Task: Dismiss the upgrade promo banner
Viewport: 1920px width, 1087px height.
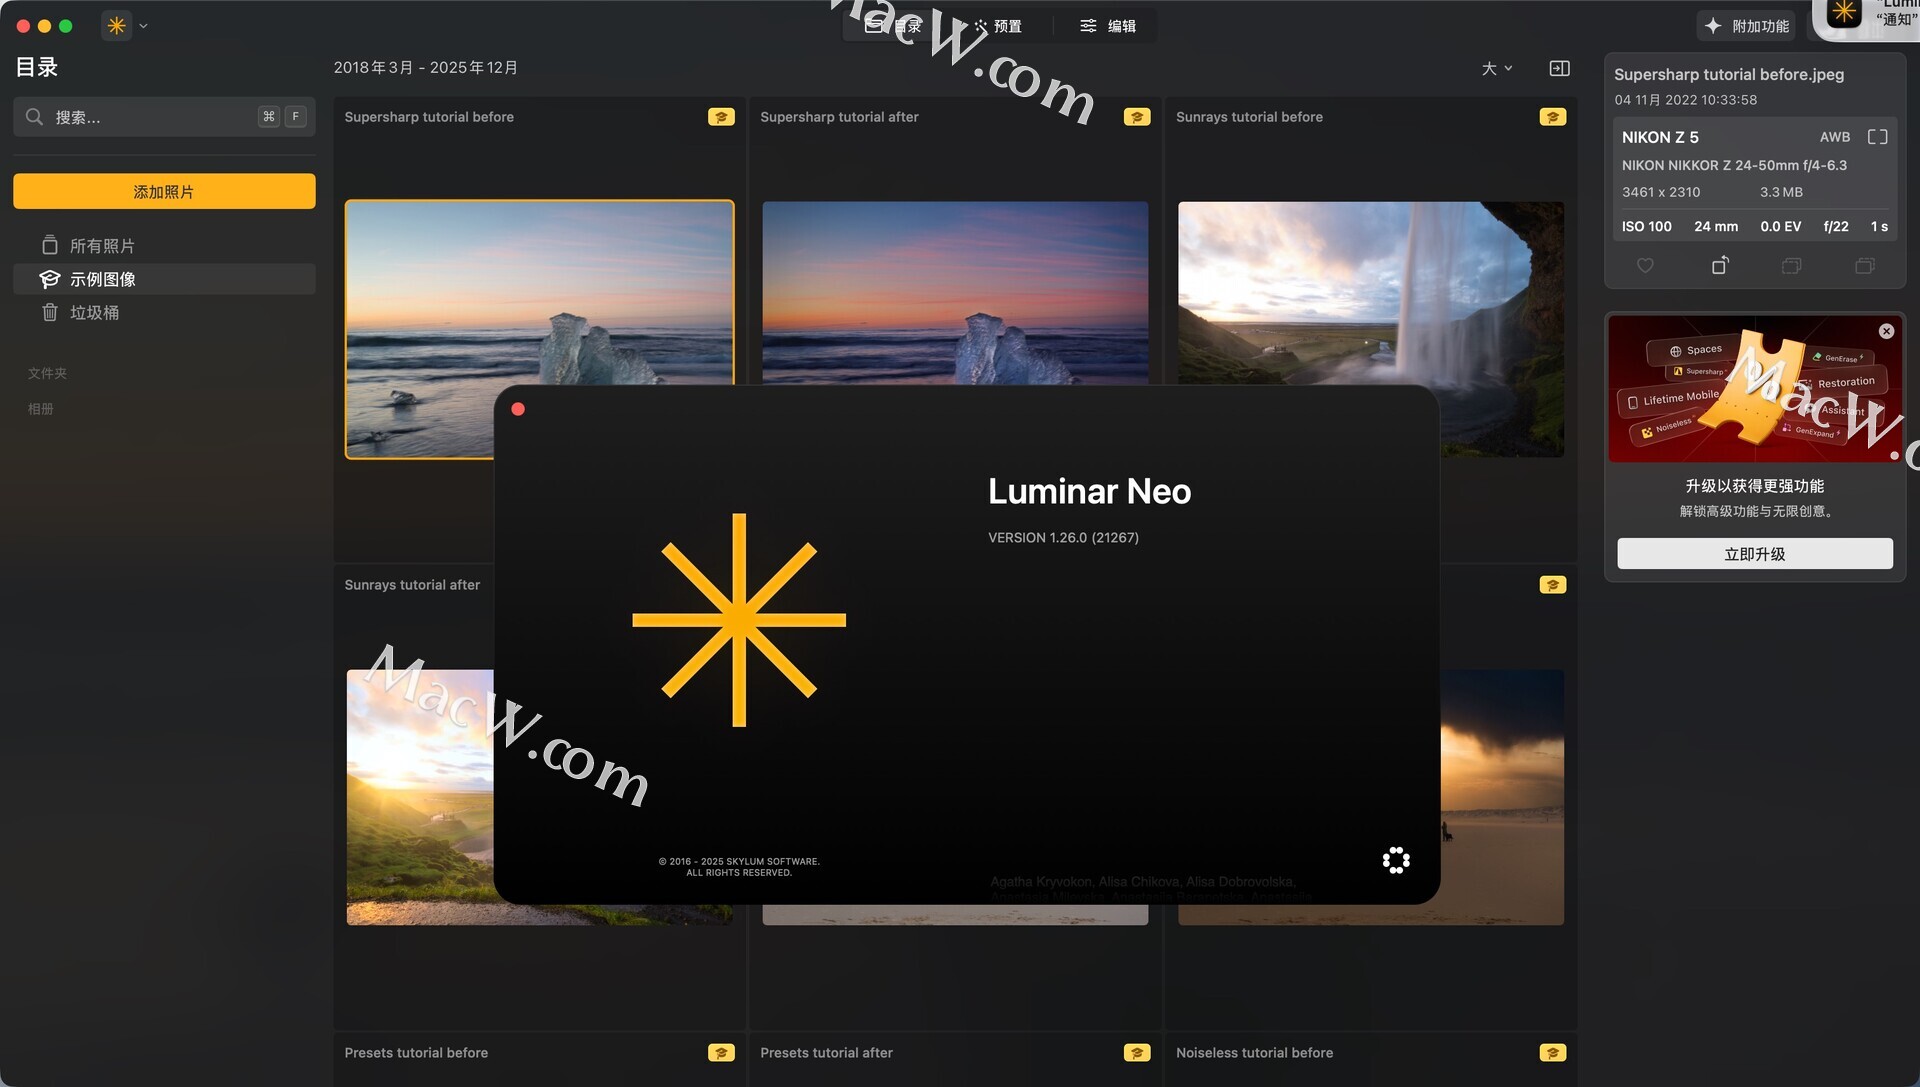Action: click(x=1886, y=331)
